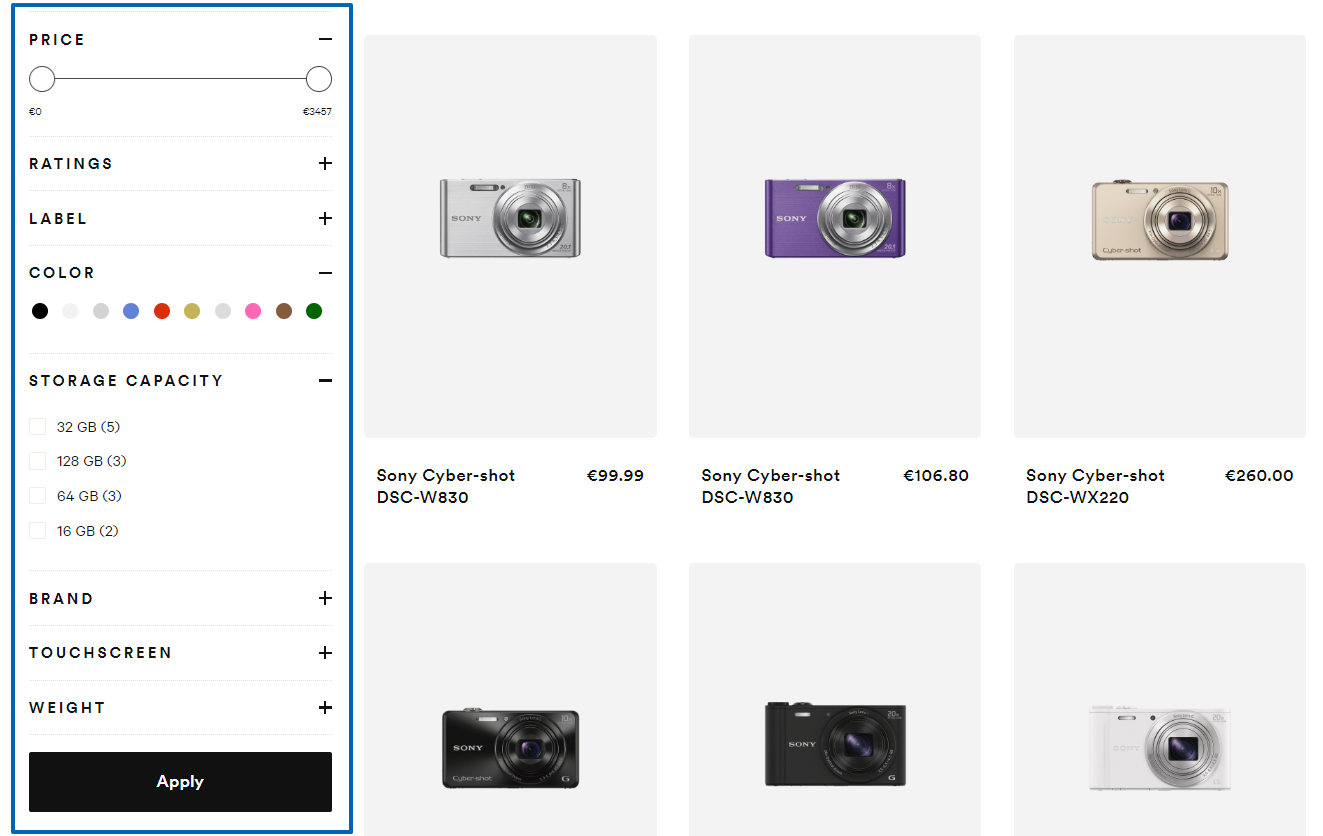1323x836 pixels.
Task: Click the middle of the price slider track
Action: [x=180, y=79]
